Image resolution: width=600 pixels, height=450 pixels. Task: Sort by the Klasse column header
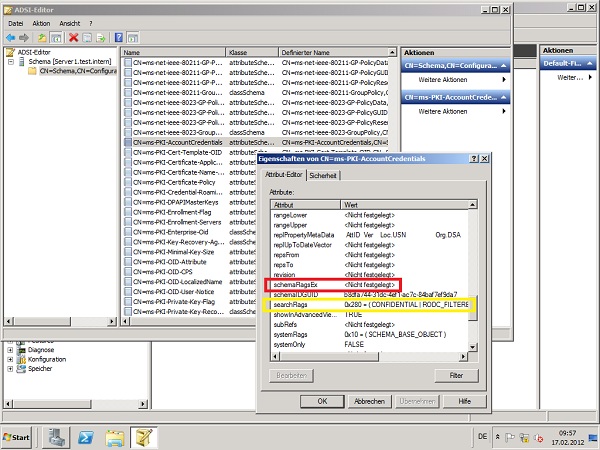pos(252,52)
